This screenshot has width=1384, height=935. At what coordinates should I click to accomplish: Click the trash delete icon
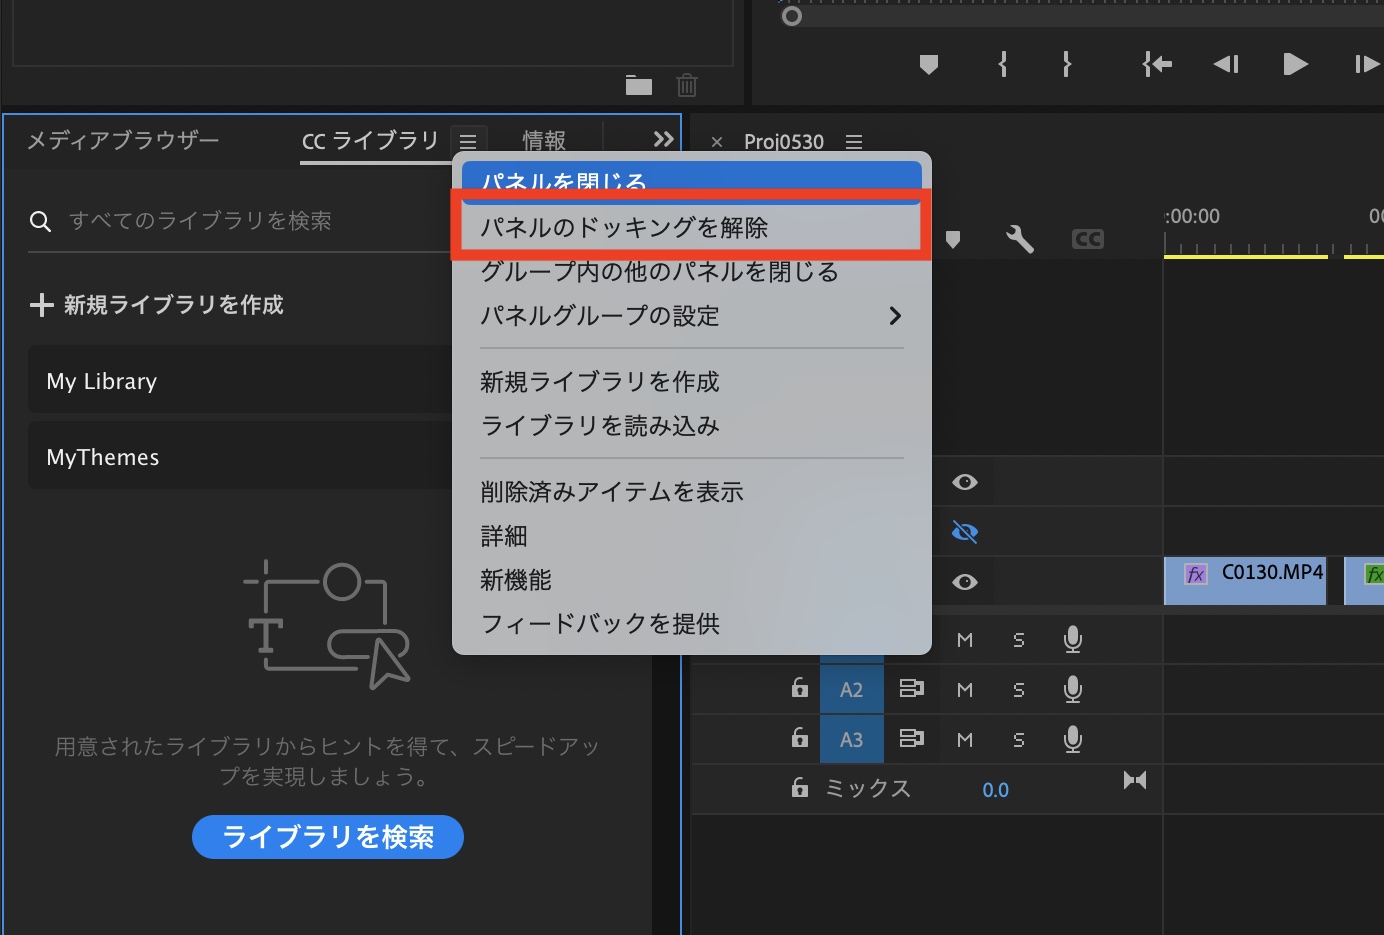(x=687, y=86)
